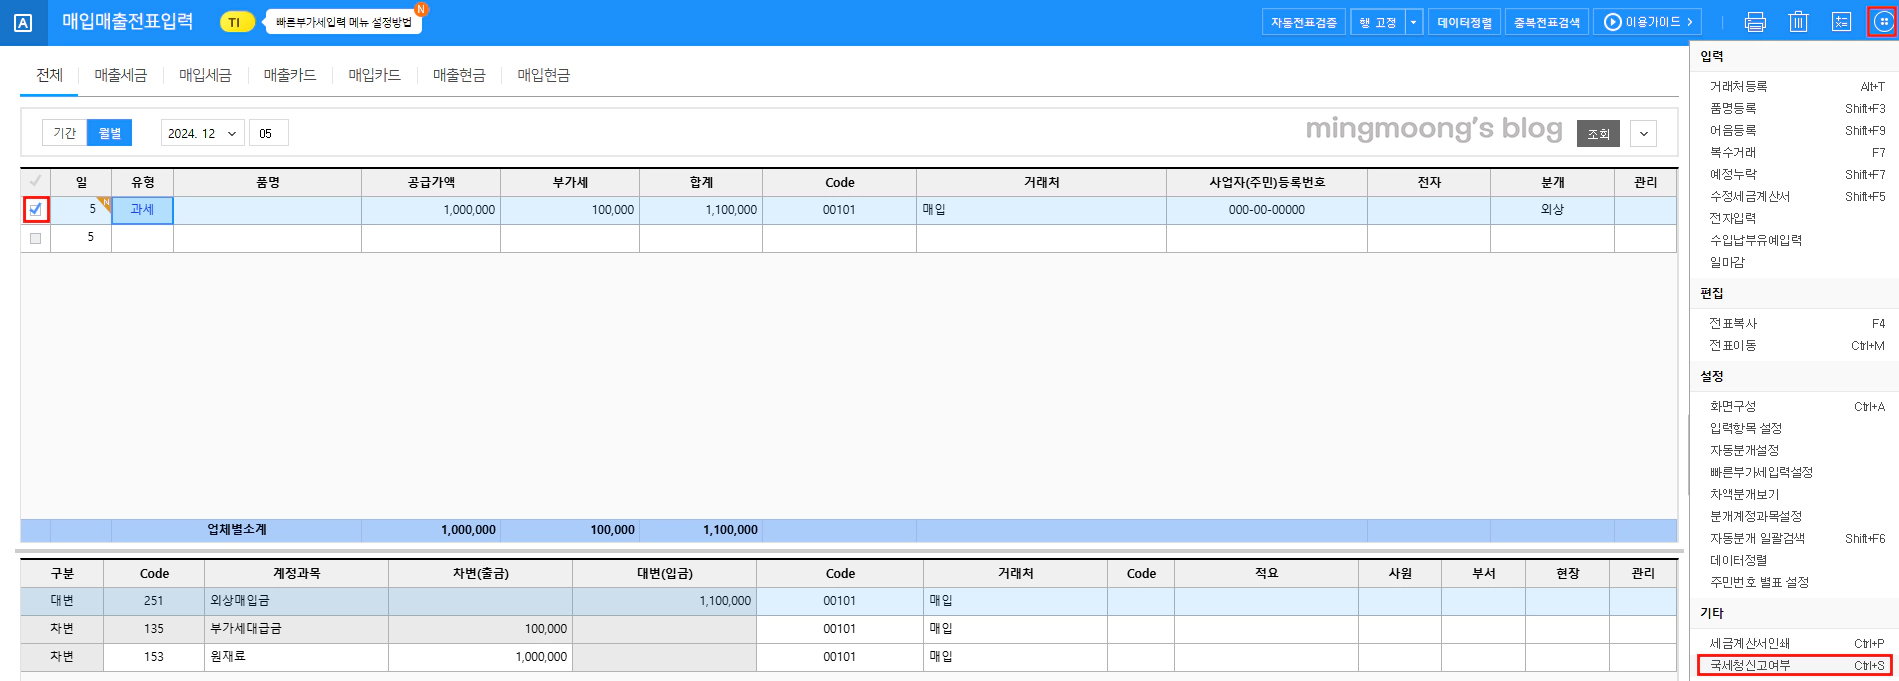Switch to the 매입세금 tab
1899x681 pixels.
(x=205, y=75)
